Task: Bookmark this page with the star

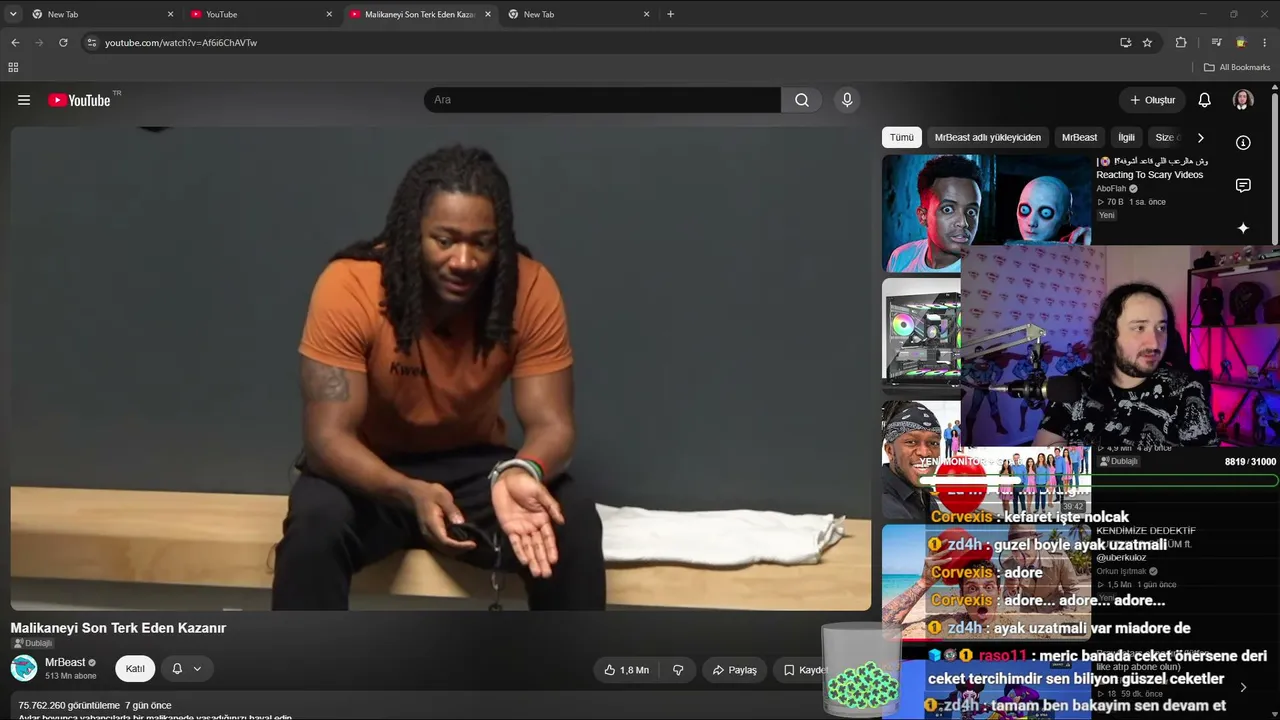Action: coord(1147,43)
